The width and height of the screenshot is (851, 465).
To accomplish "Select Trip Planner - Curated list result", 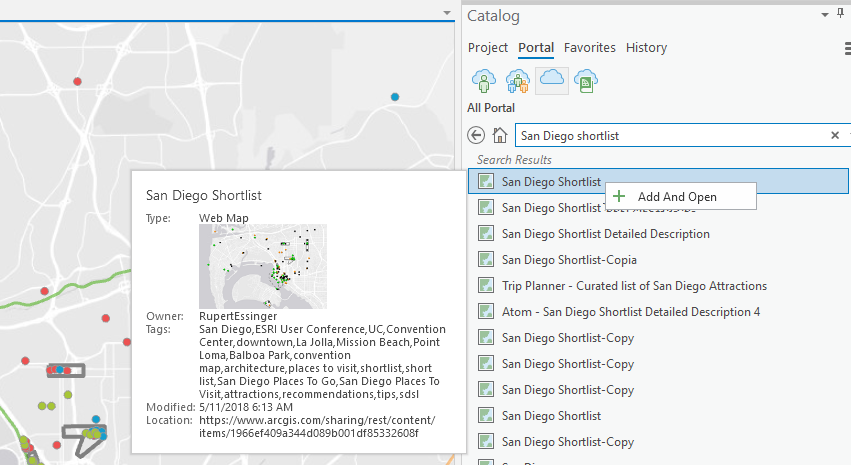I will pyautogui.click(x=634, y=286).
